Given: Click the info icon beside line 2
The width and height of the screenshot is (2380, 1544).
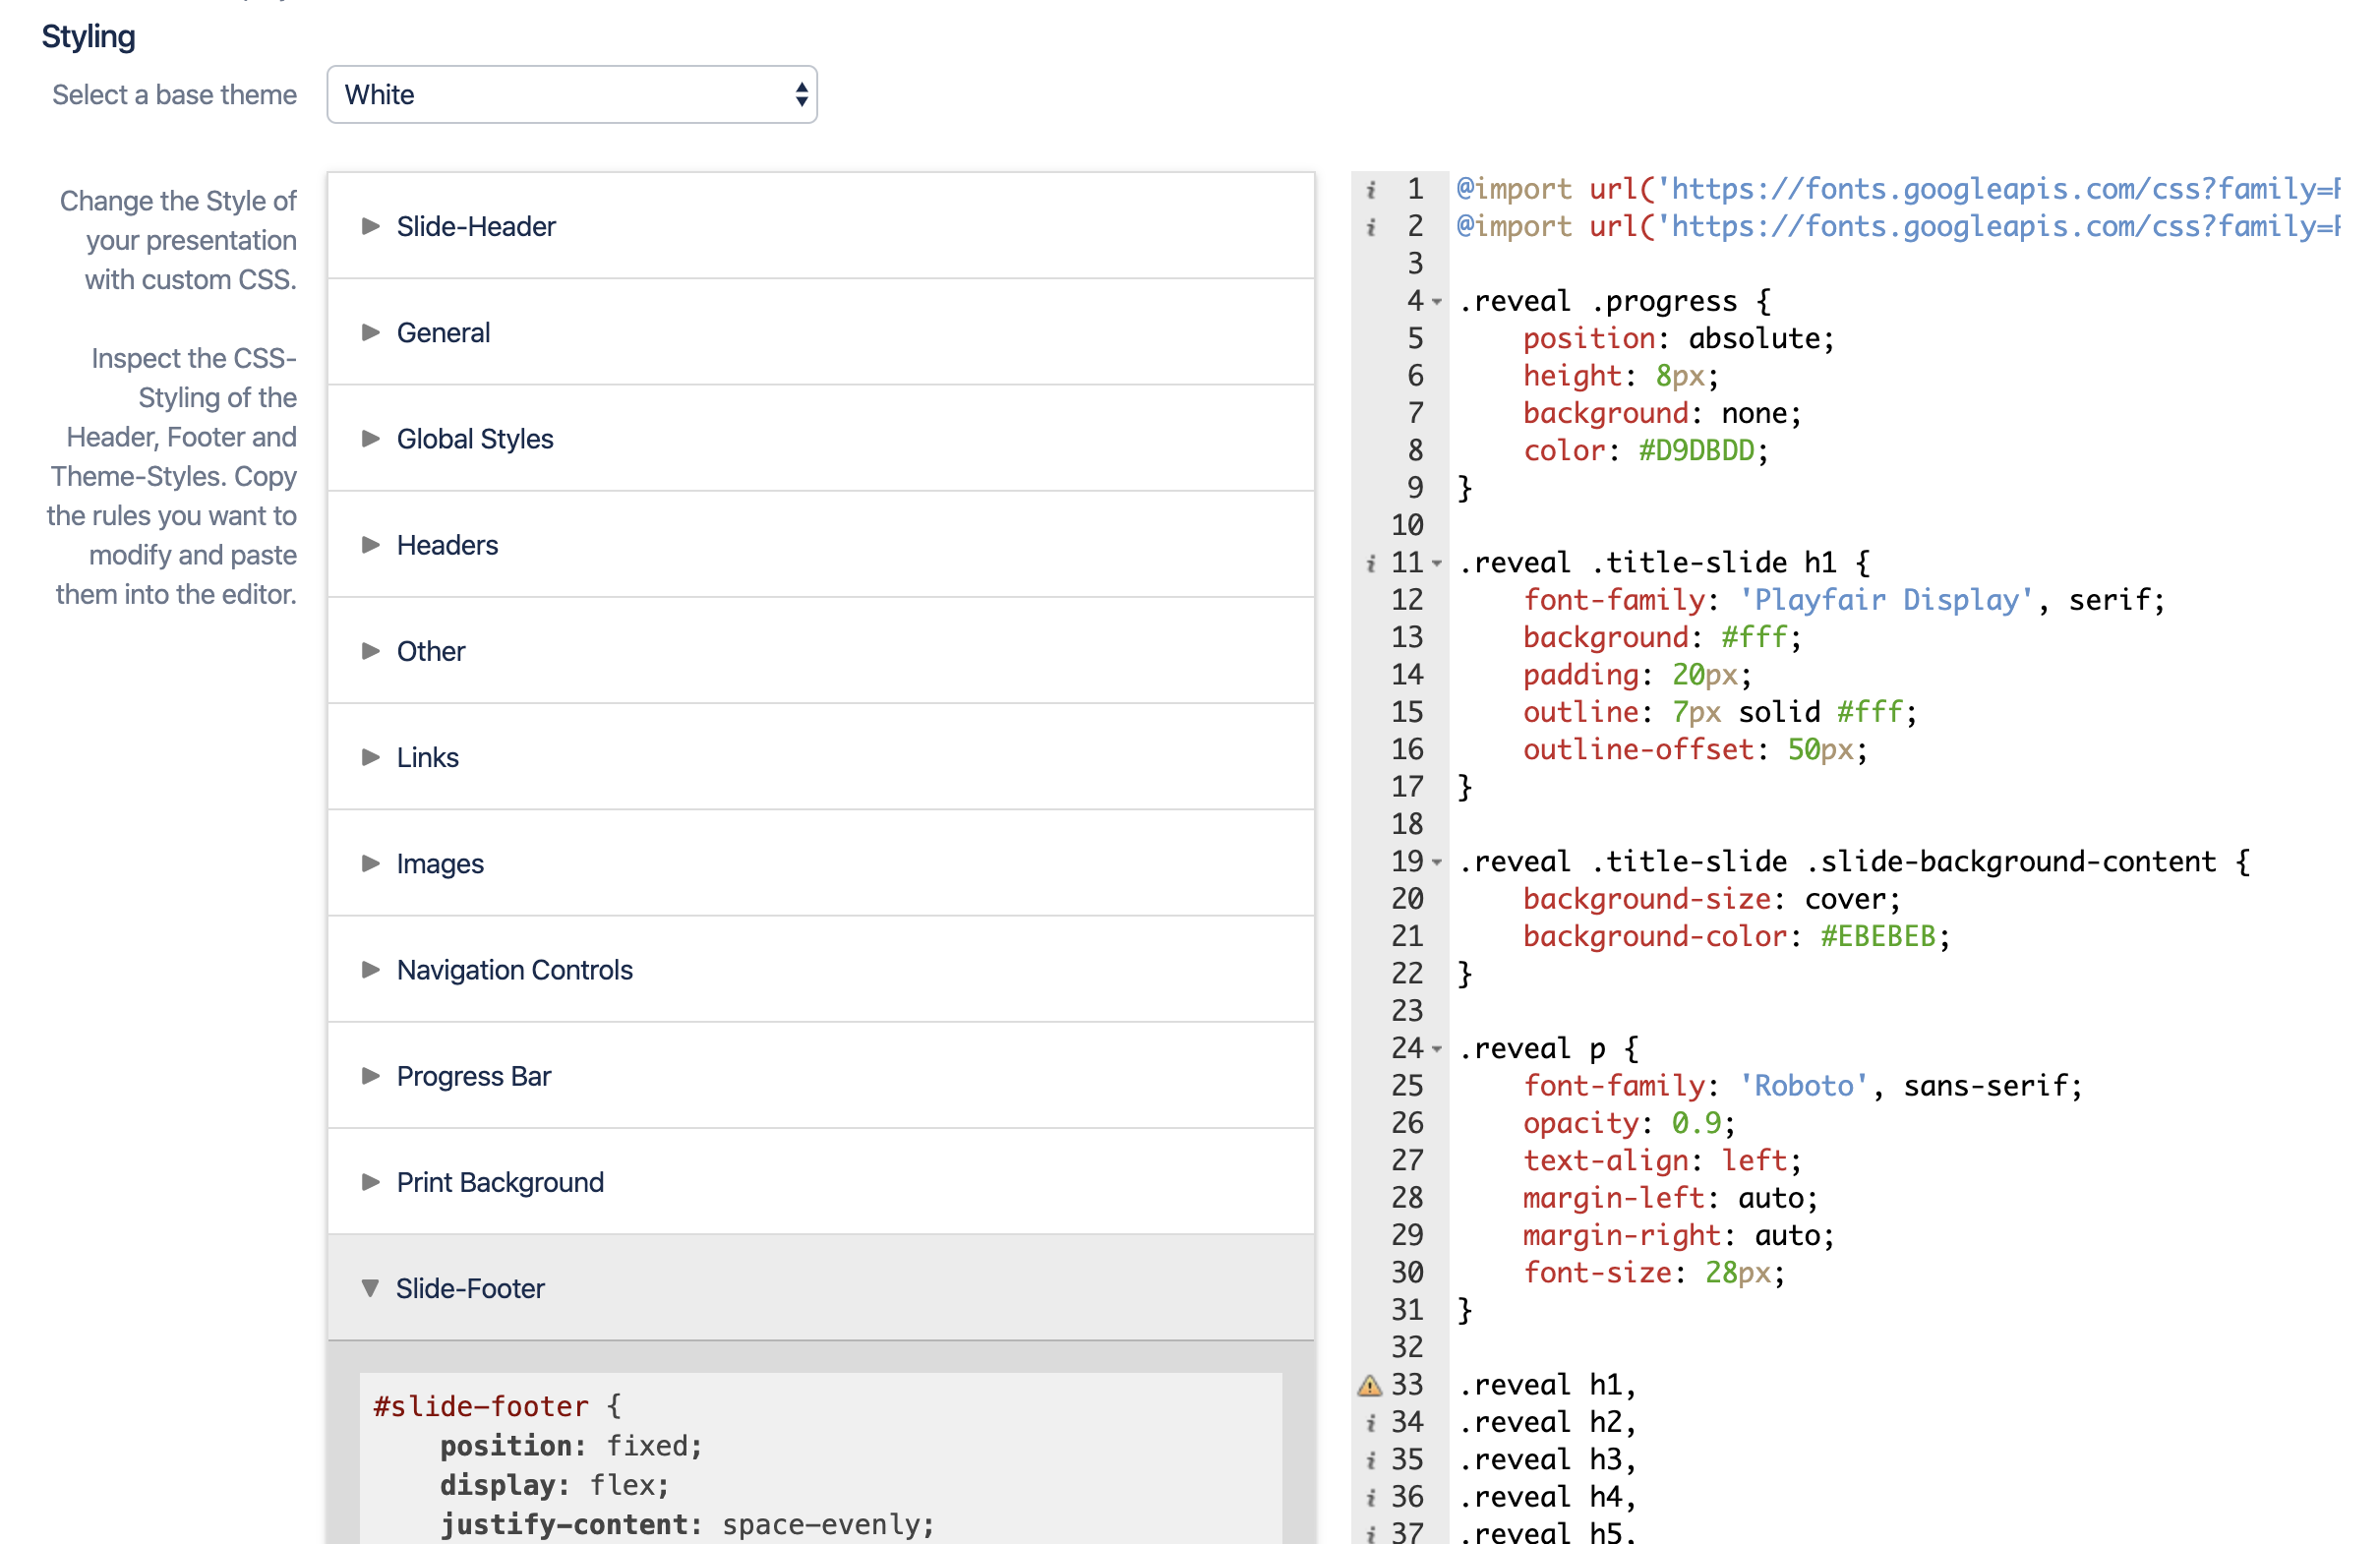Looking at the screenshot, I should pos(1371,227).
